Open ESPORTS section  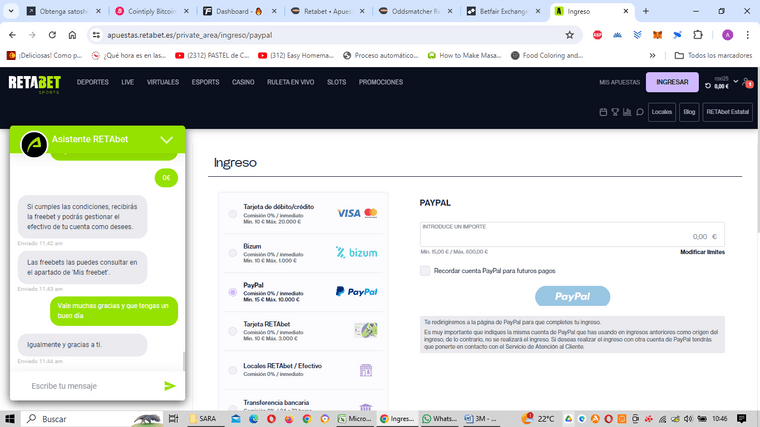pyautogui.click(x=206, y=82)
